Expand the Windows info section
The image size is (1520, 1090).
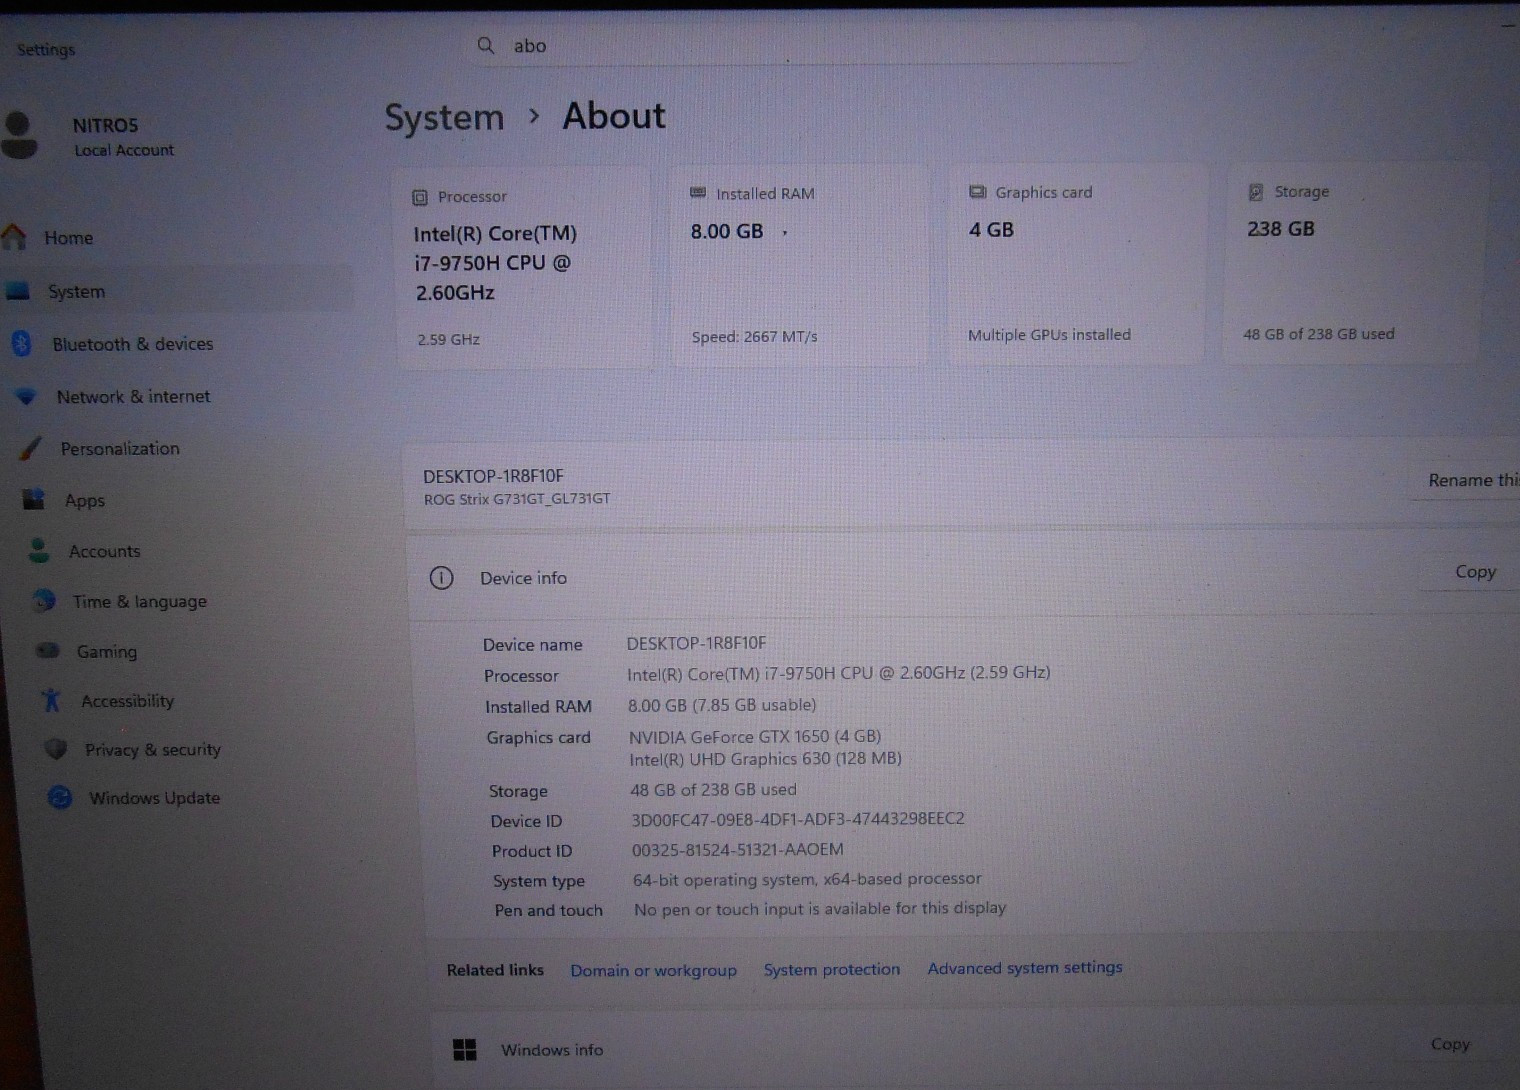coord(552,1049)
